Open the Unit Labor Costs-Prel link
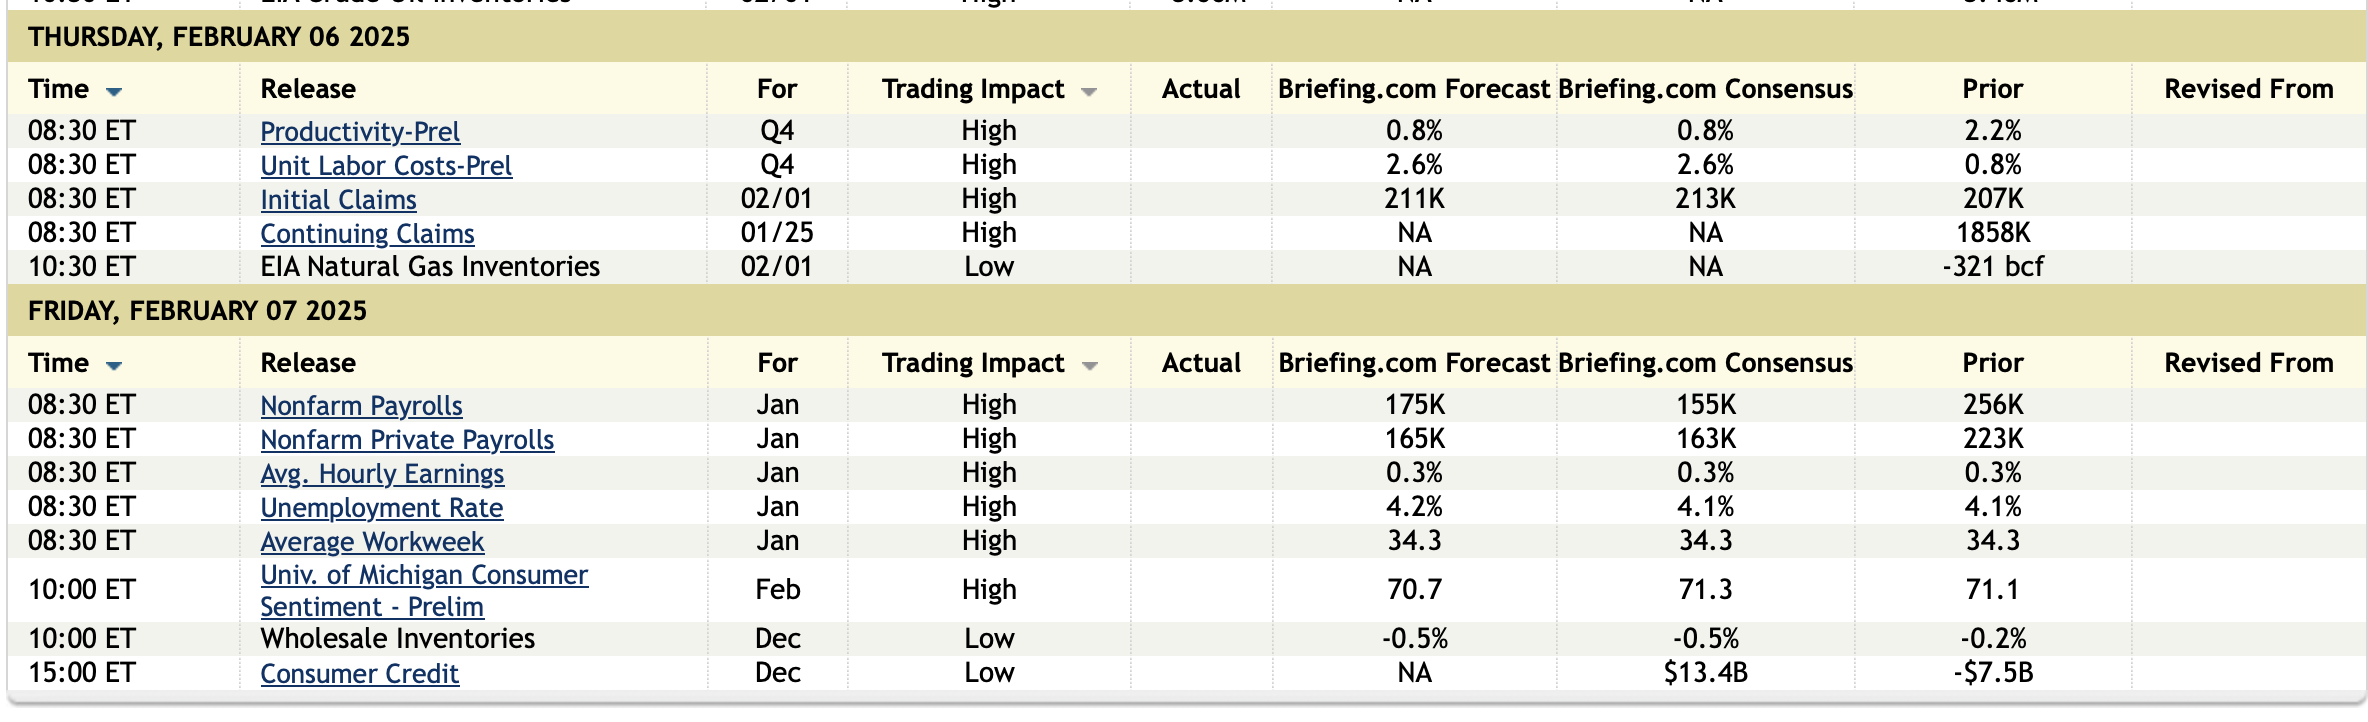The height and width of the screenshot is (722, 2368). 385,166
